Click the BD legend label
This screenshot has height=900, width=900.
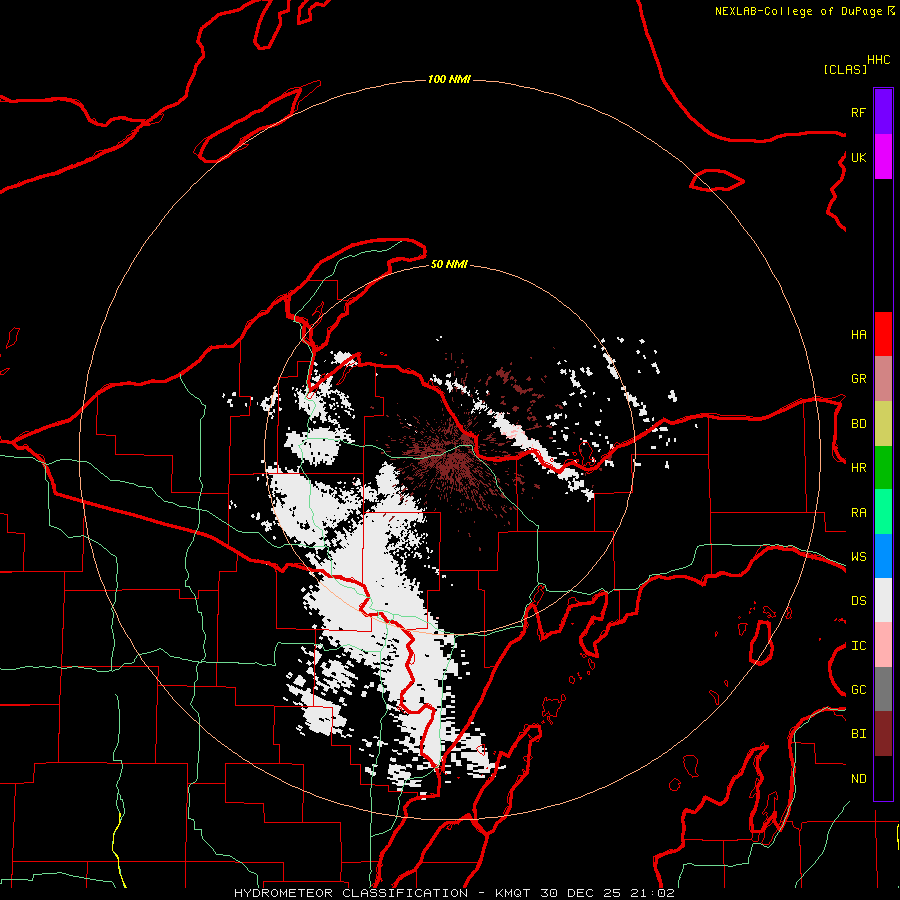[858, 424]
